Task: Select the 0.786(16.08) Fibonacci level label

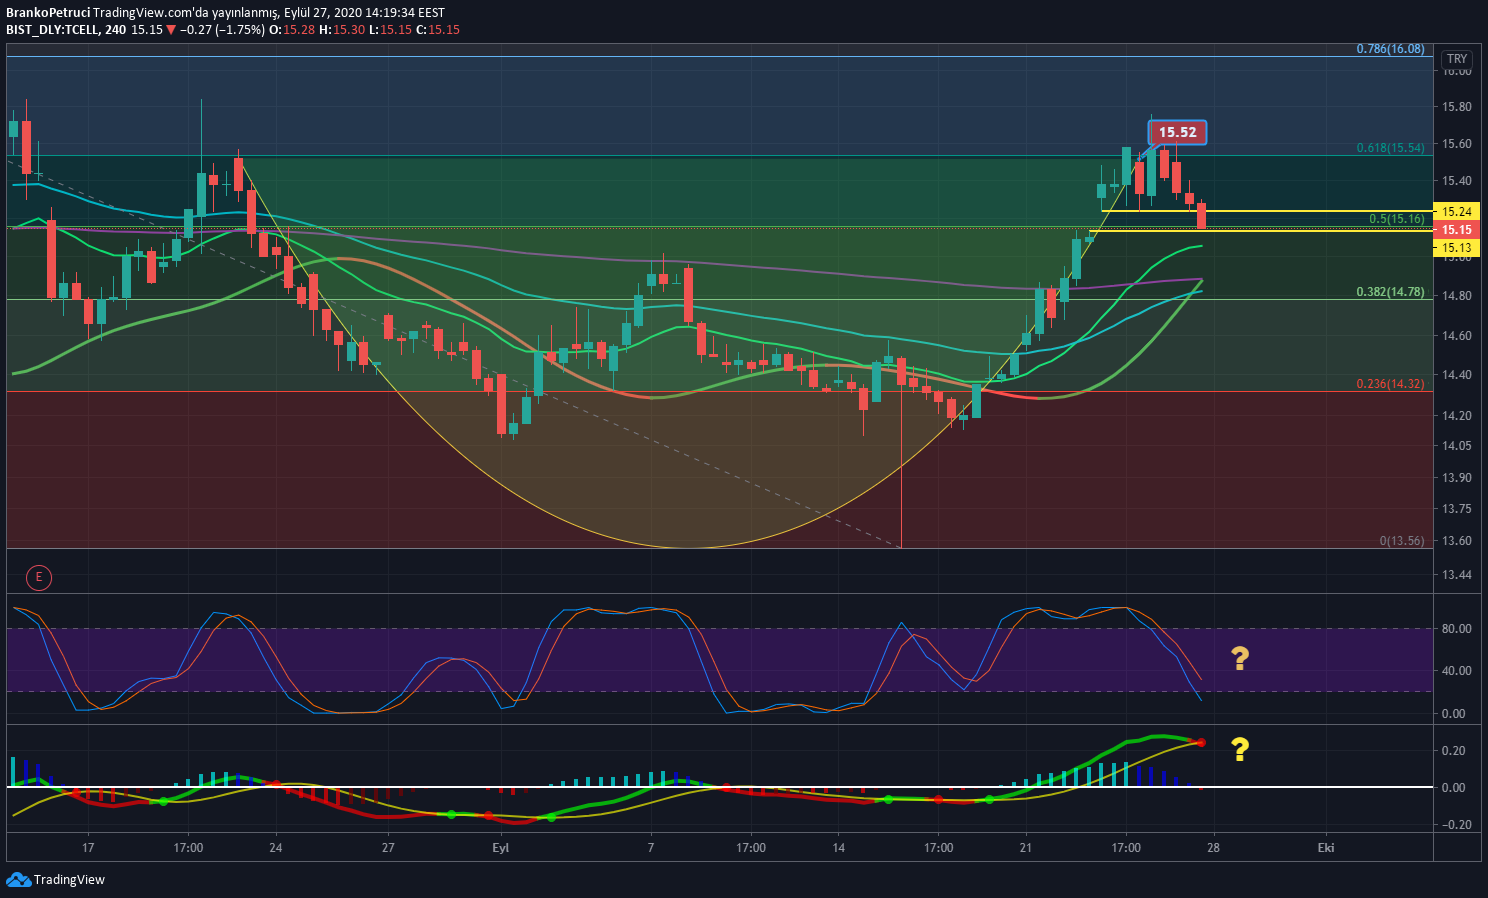Action: click(x=1390, y=49)
